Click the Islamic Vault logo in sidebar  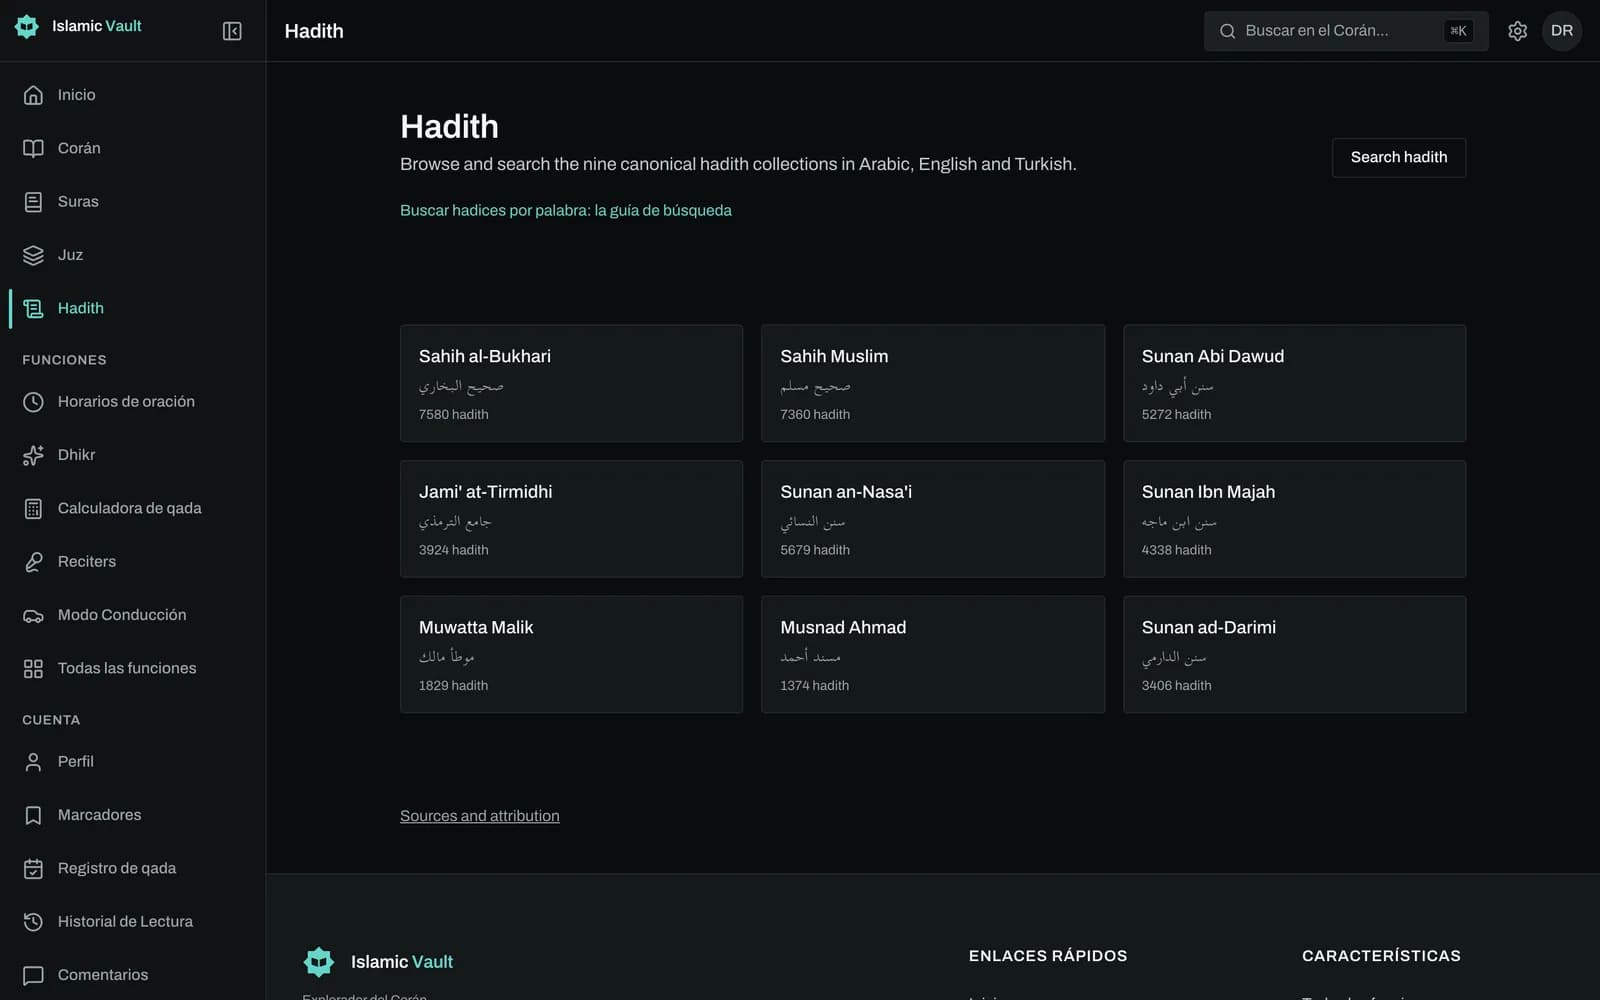click(x=78, y=26)
